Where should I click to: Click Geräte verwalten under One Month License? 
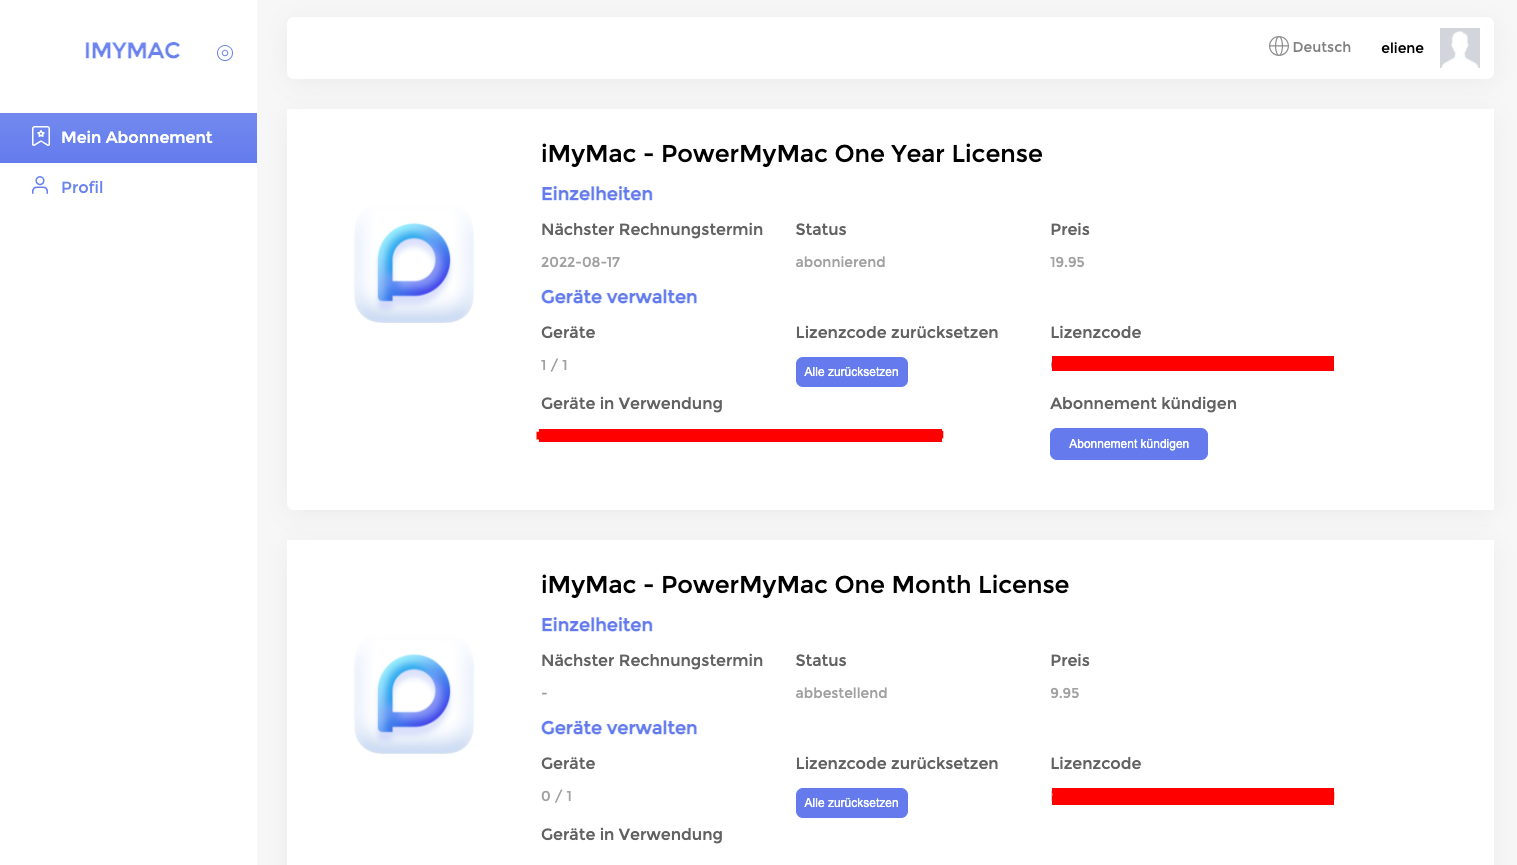(x=619, y=728)
